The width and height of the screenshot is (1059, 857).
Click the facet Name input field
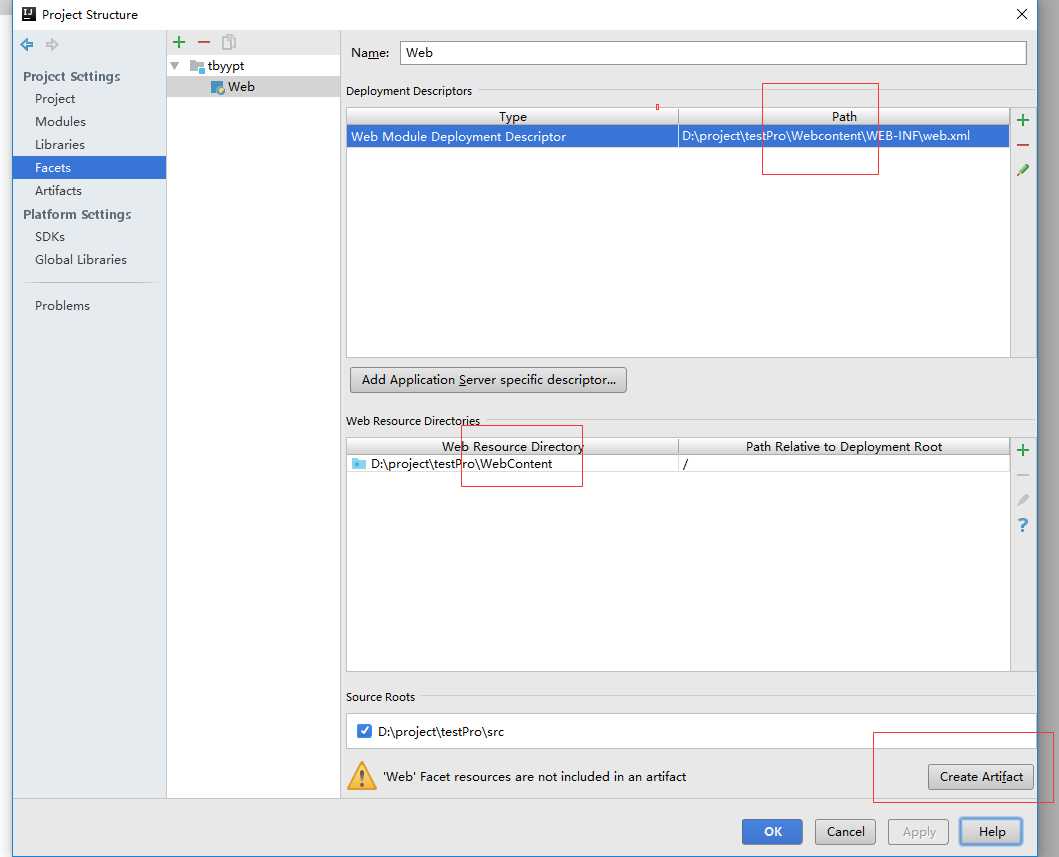click(713, 53)
